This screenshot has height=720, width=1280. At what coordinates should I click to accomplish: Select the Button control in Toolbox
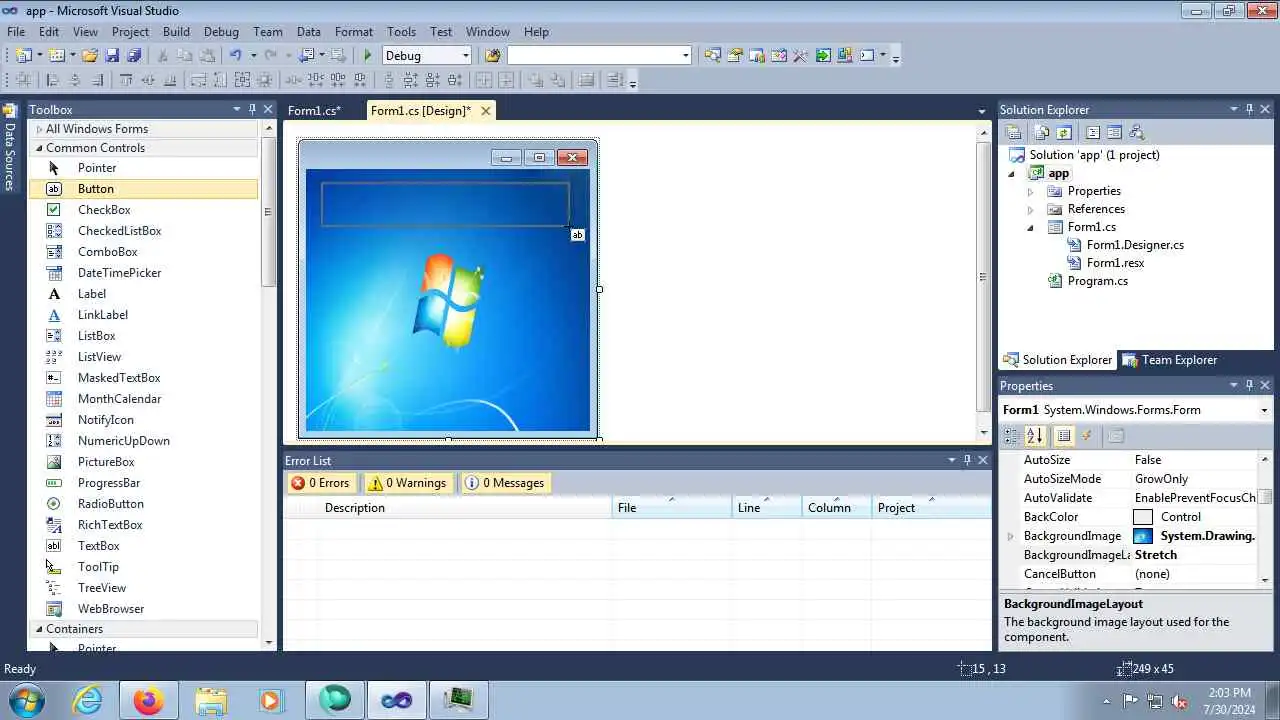pos(144,189)
